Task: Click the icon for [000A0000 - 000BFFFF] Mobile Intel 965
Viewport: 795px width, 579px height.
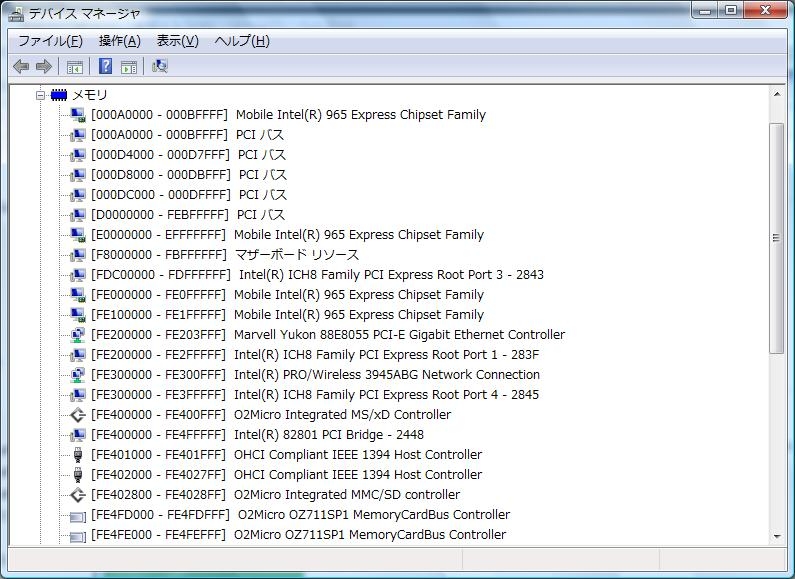Action: pyautogui.click(x=78, y=115)
